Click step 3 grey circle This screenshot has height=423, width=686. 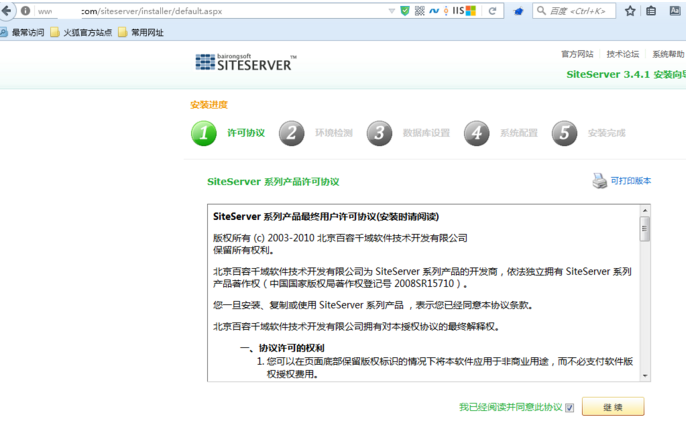[379, 133]
